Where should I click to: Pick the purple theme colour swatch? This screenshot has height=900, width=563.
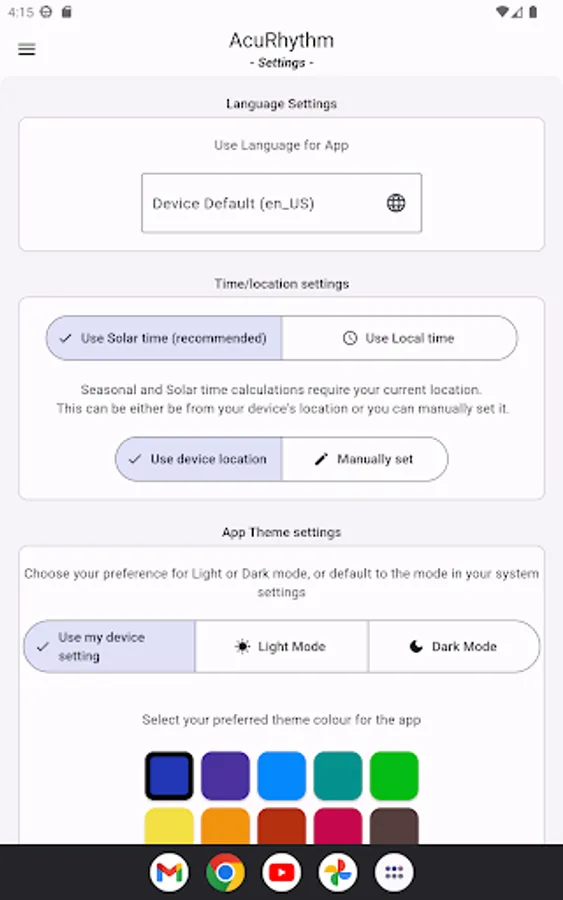225,775
